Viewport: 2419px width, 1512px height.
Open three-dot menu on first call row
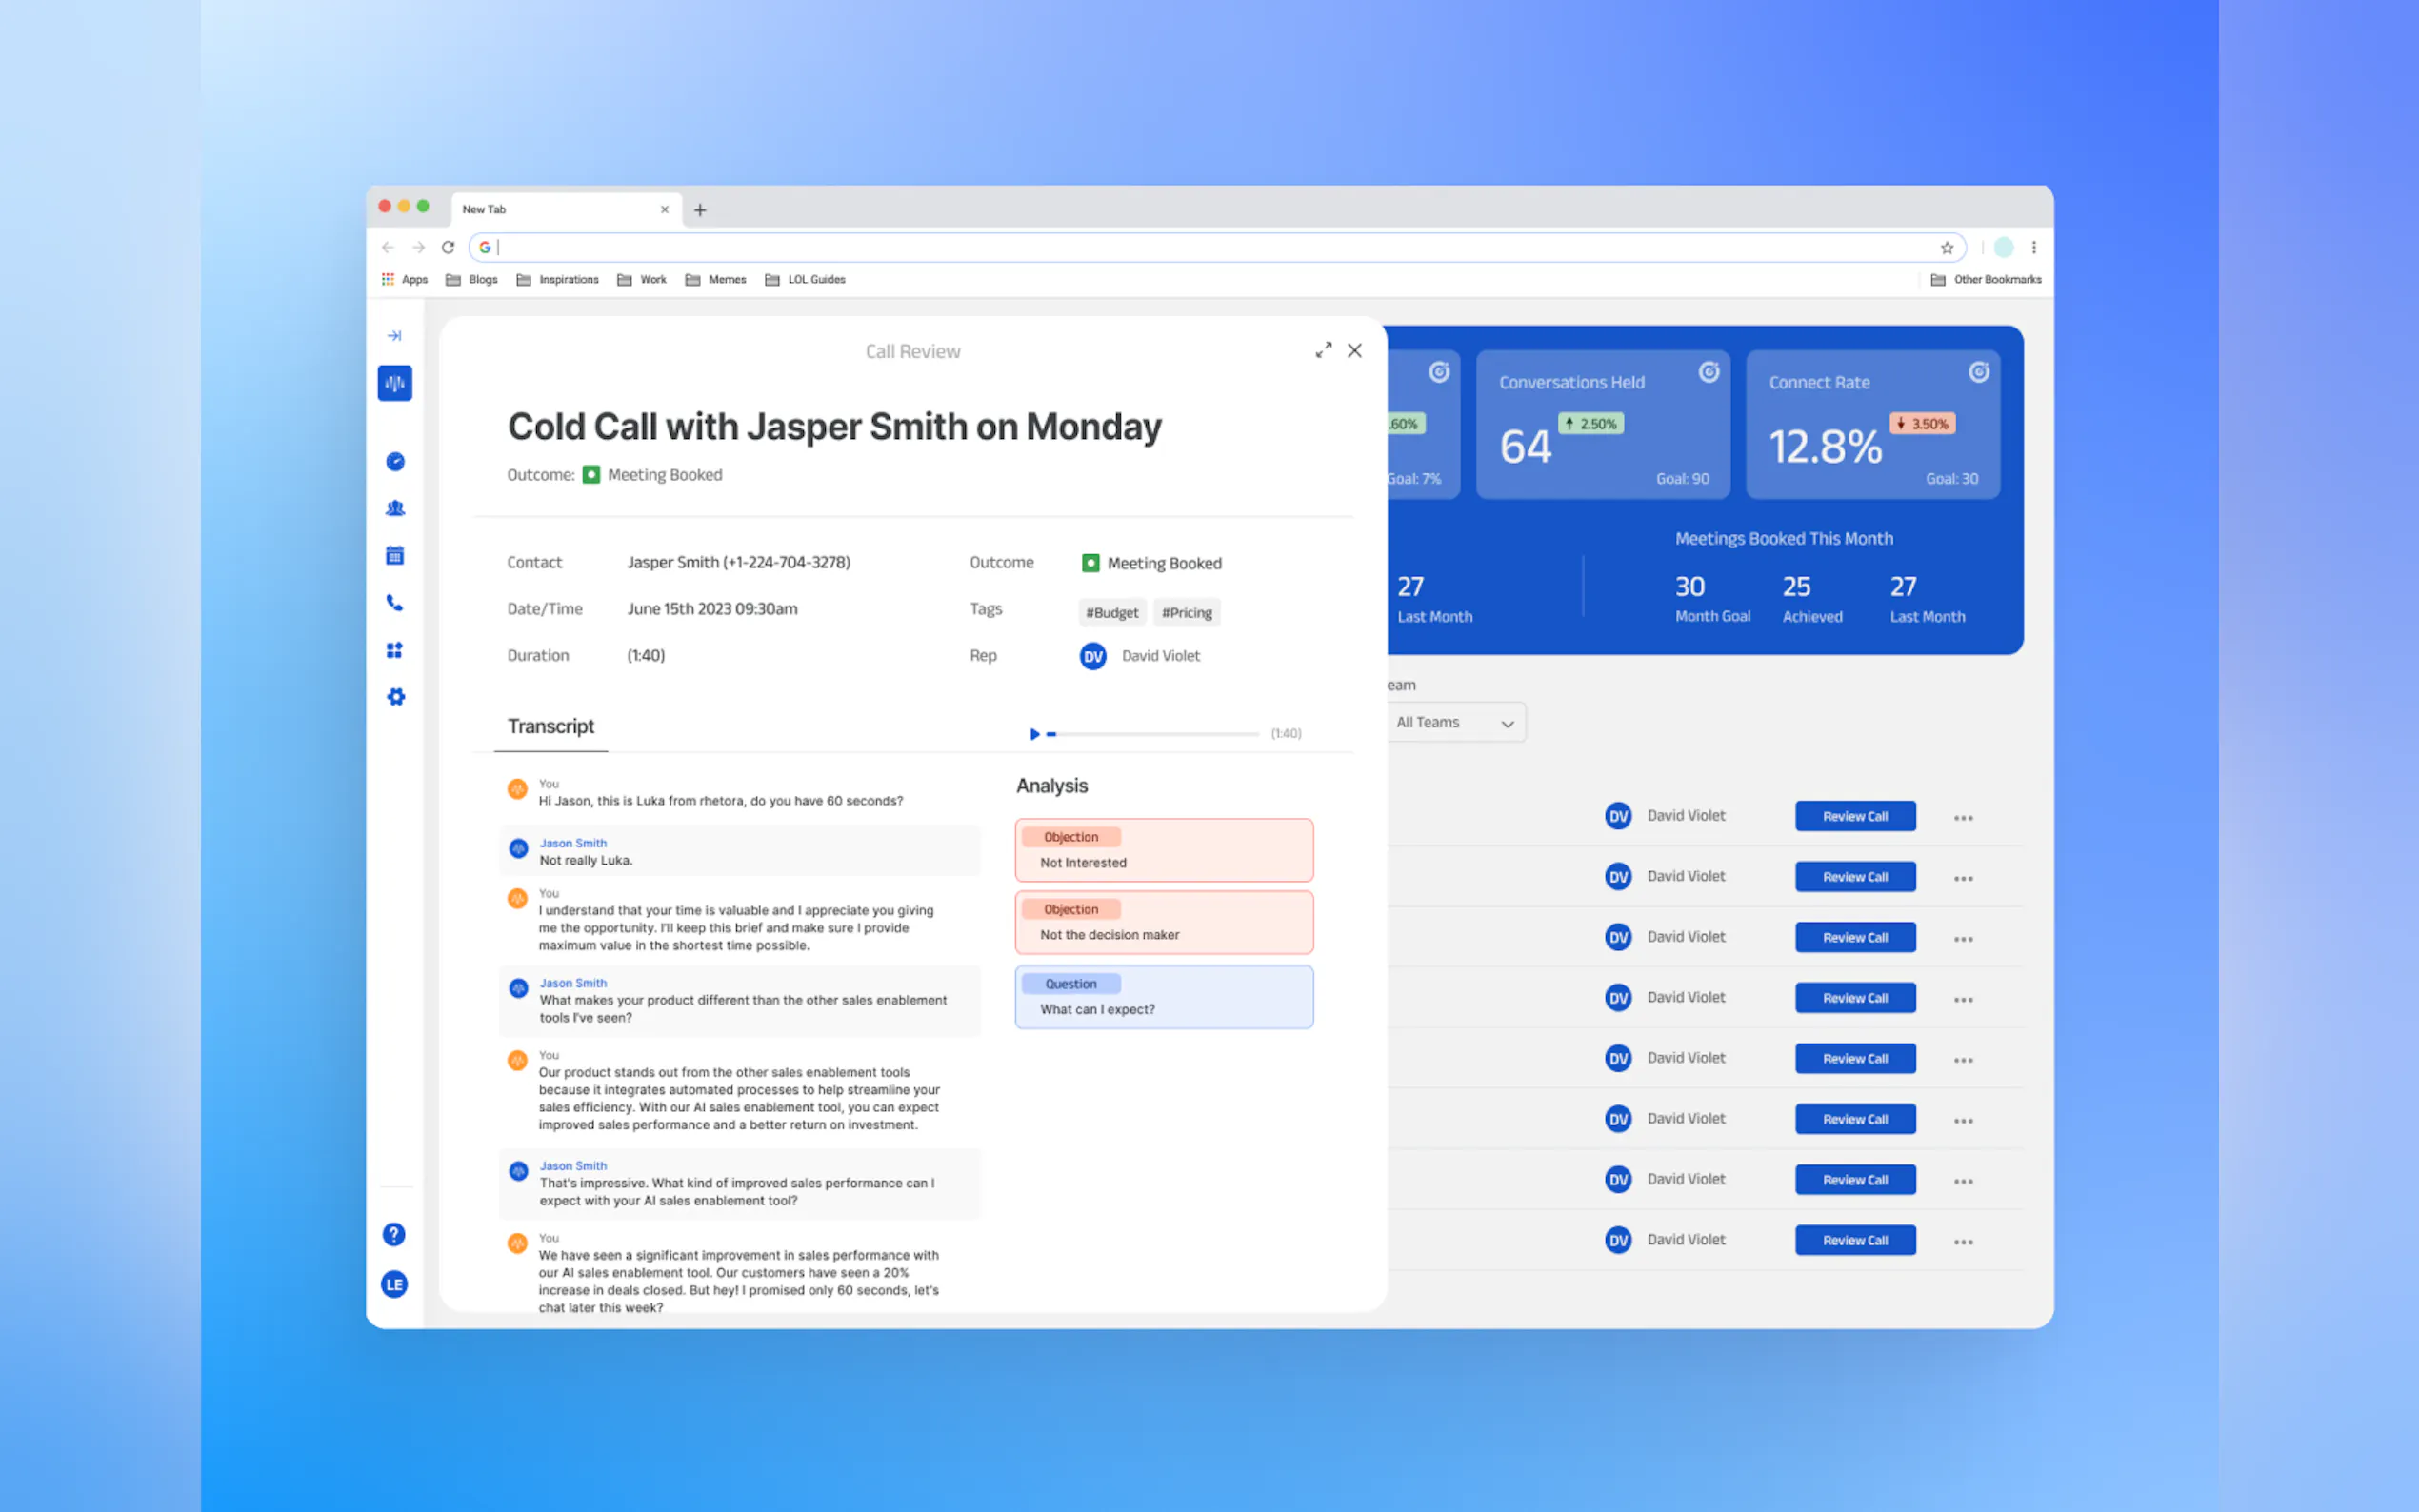coord(1963,818)
